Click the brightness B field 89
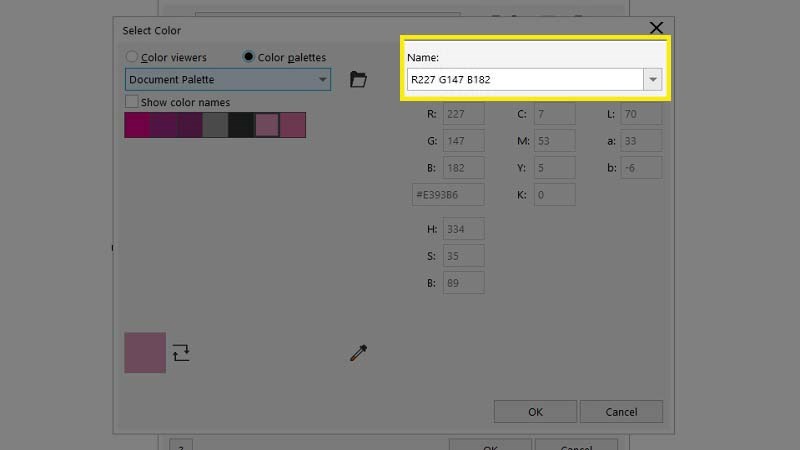The height and width of the screenshot is (450, 800). [463, 283]
